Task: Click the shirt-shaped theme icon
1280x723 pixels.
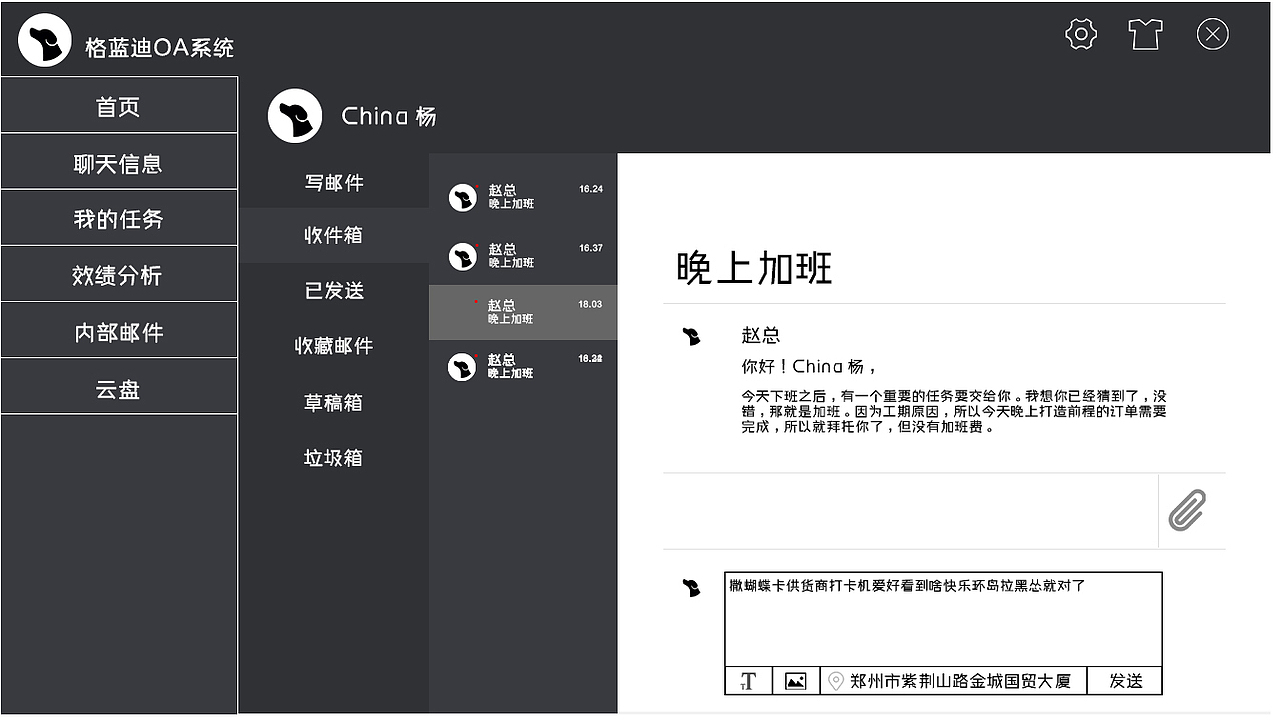Action: point(1145,33)
